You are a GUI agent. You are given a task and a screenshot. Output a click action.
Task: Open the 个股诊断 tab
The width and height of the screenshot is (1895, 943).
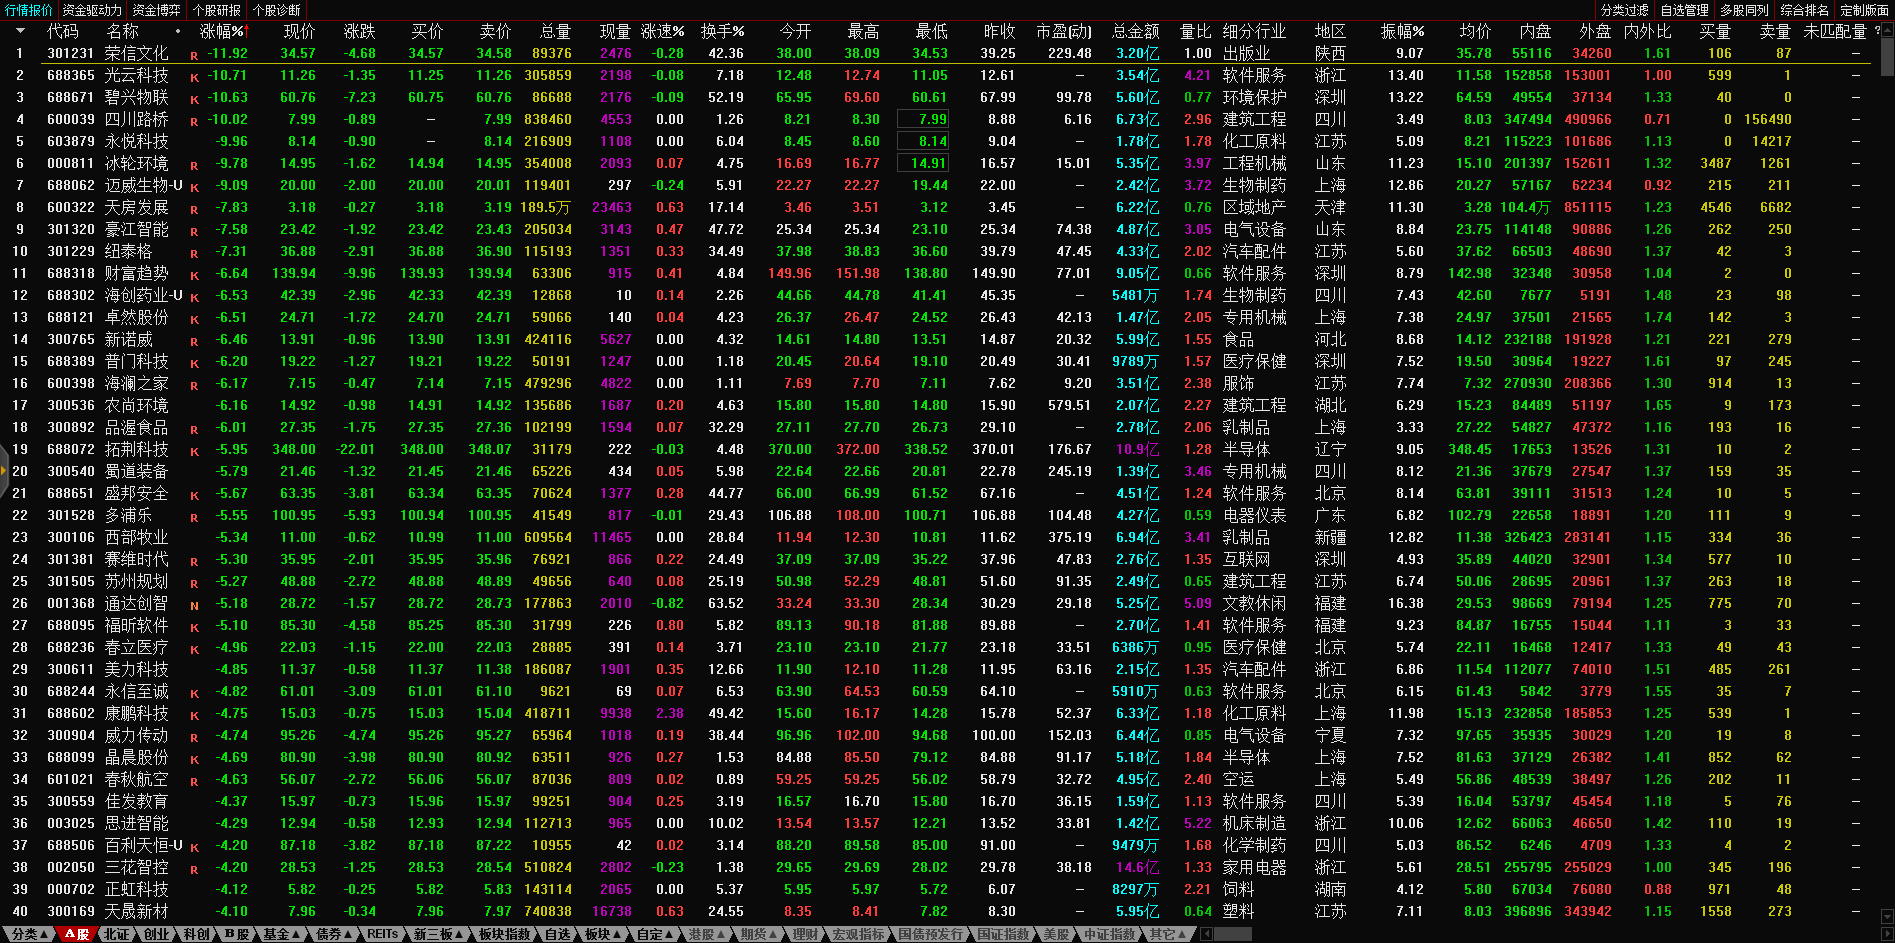276,10
